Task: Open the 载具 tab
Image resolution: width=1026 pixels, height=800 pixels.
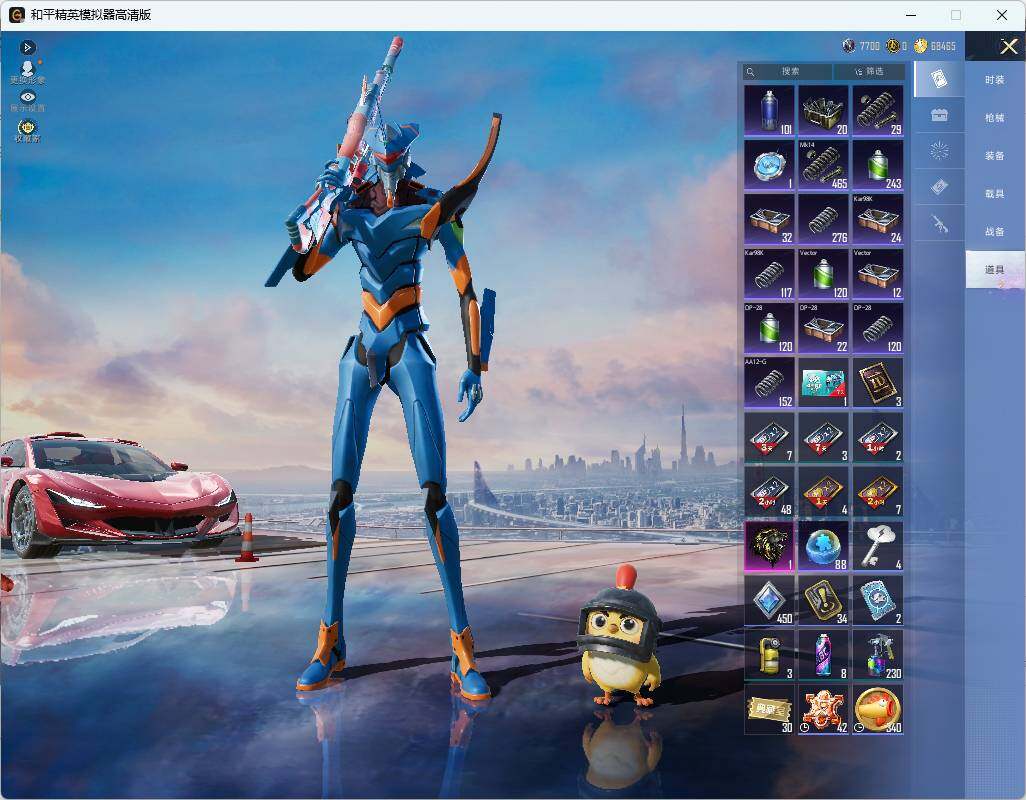Action: click(995, 194)
